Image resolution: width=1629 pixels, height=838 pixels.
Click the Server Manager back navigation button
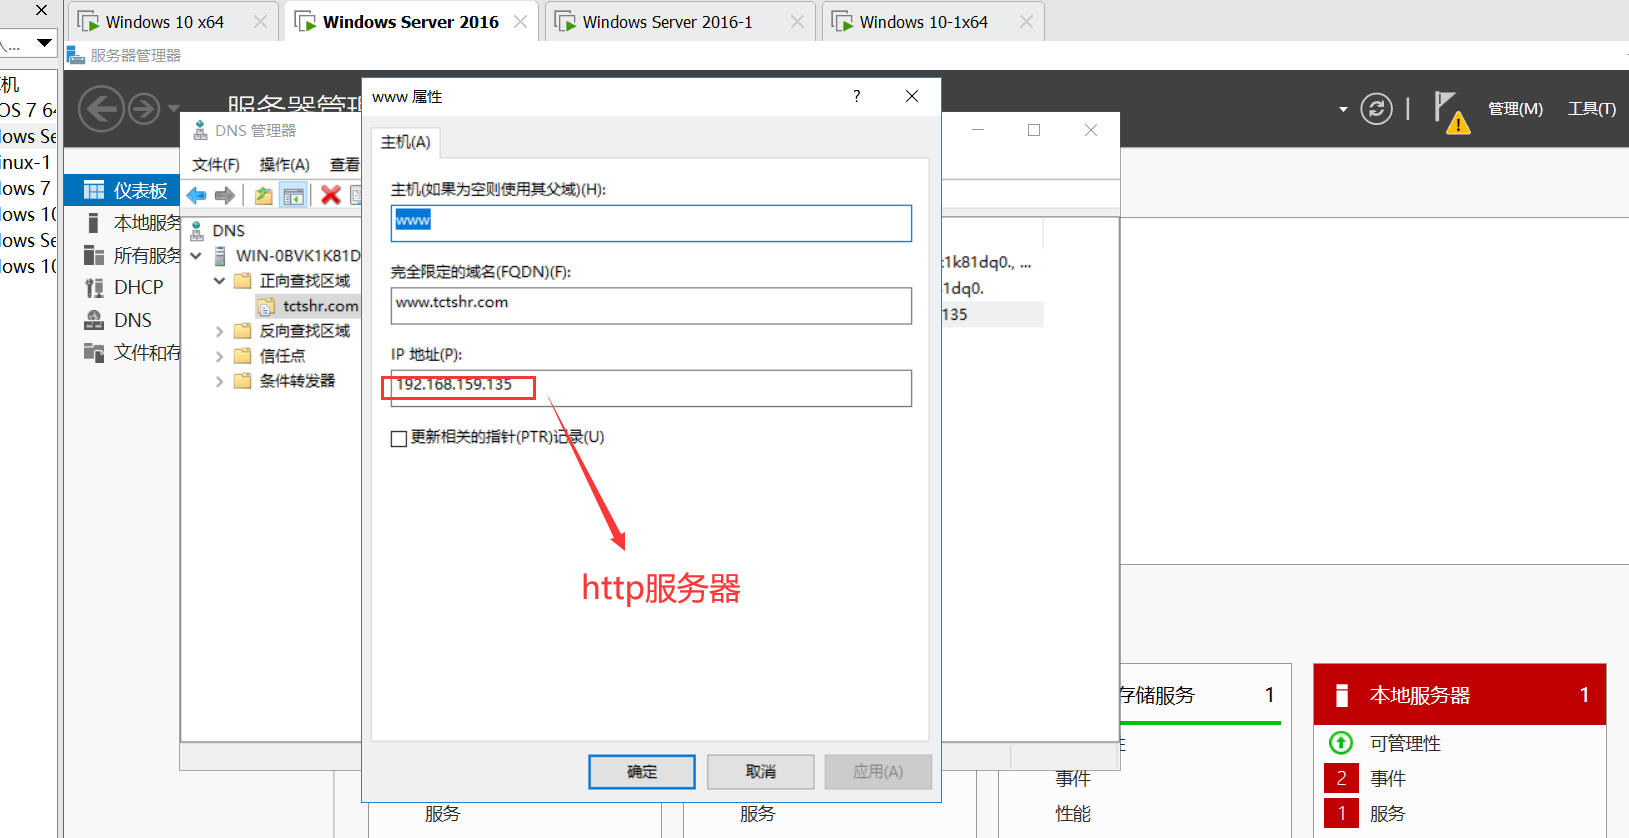click(x=102, y=108)
